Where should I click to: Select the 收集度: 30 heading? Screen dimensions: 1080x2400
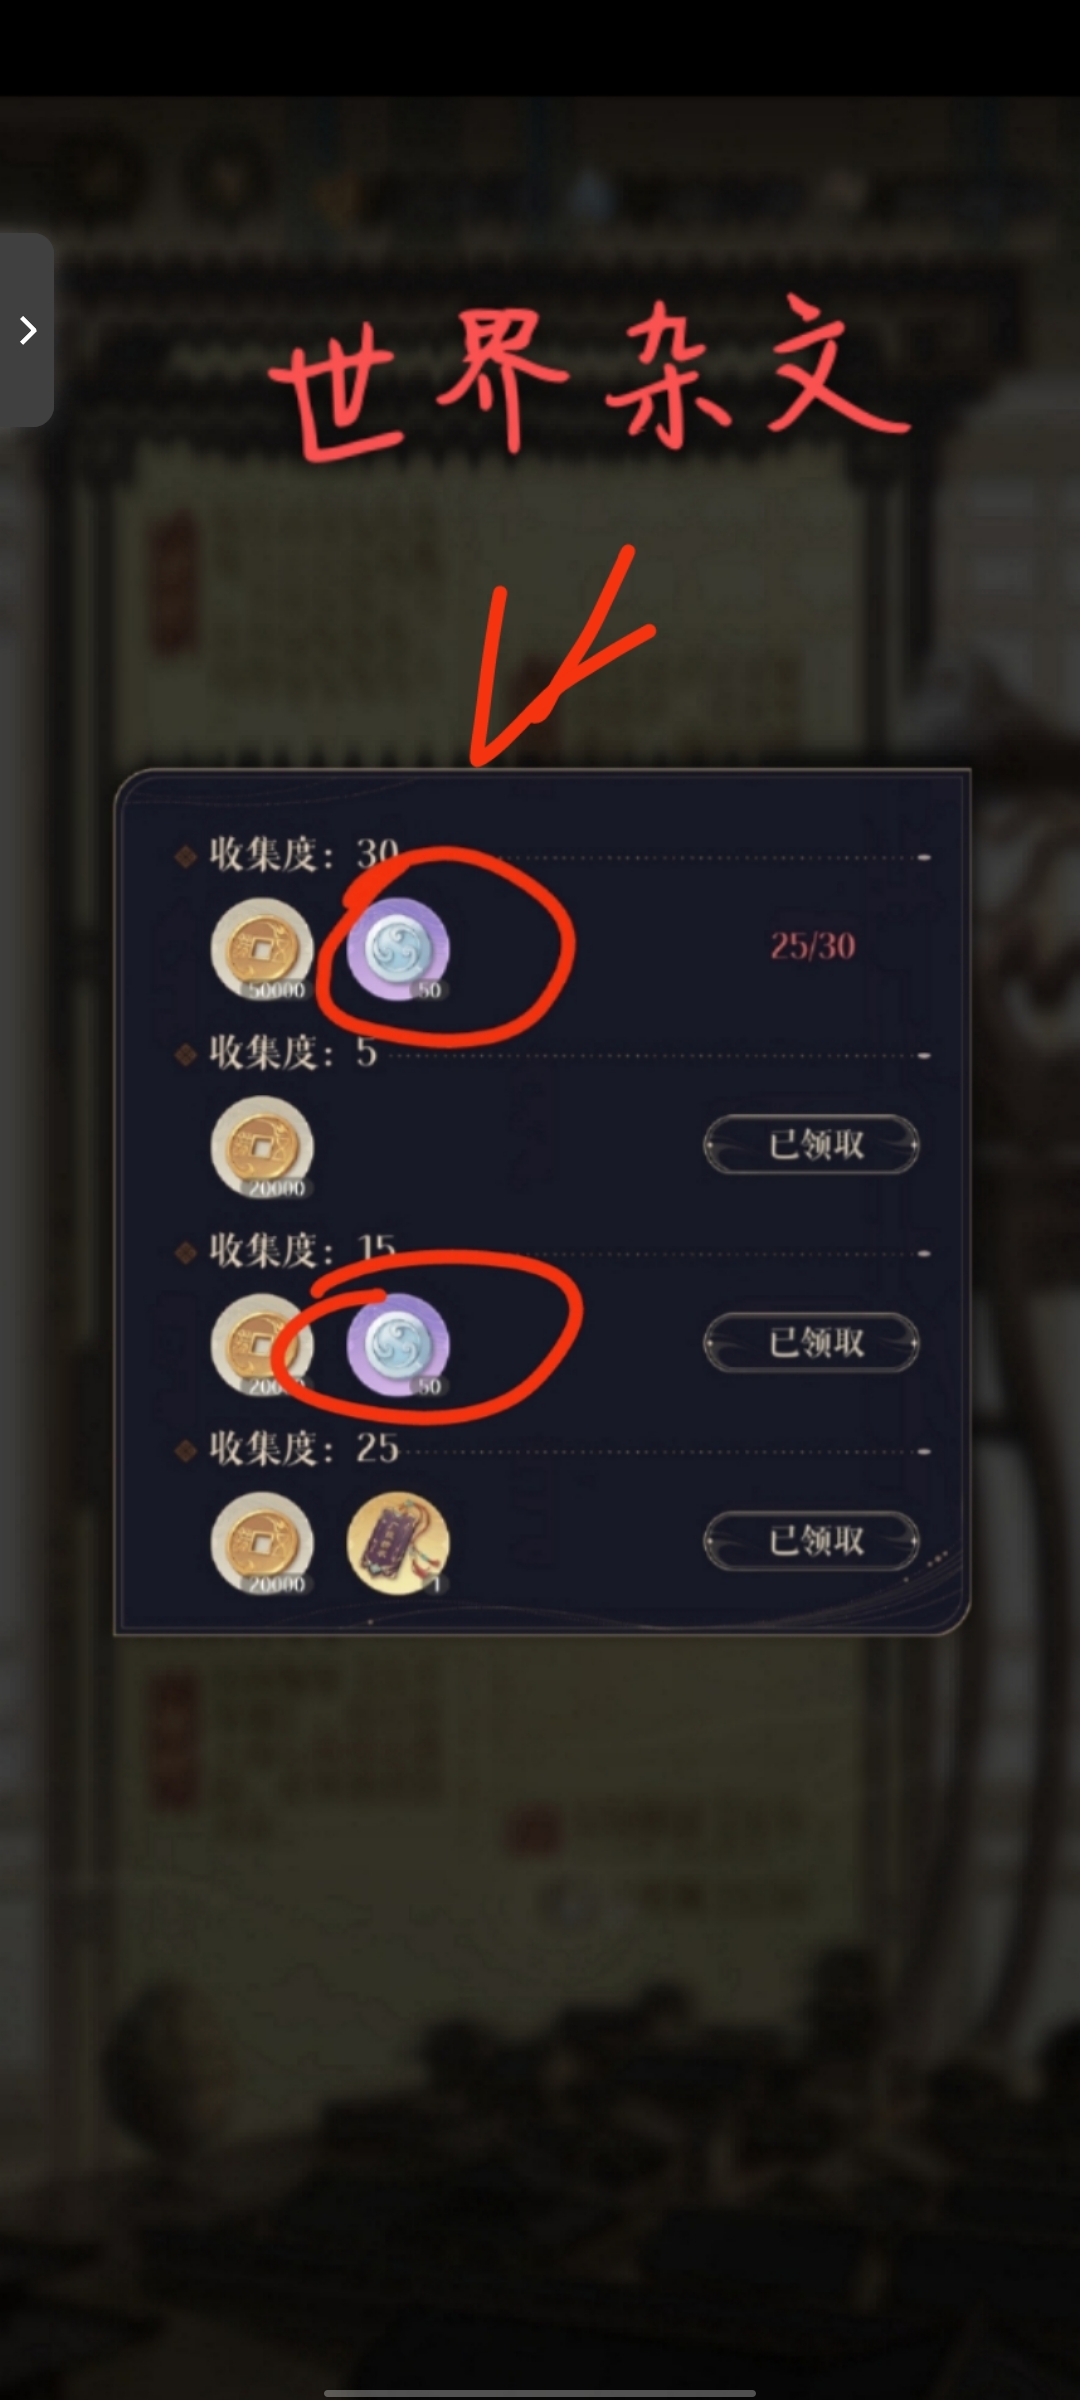click(303, 855)
